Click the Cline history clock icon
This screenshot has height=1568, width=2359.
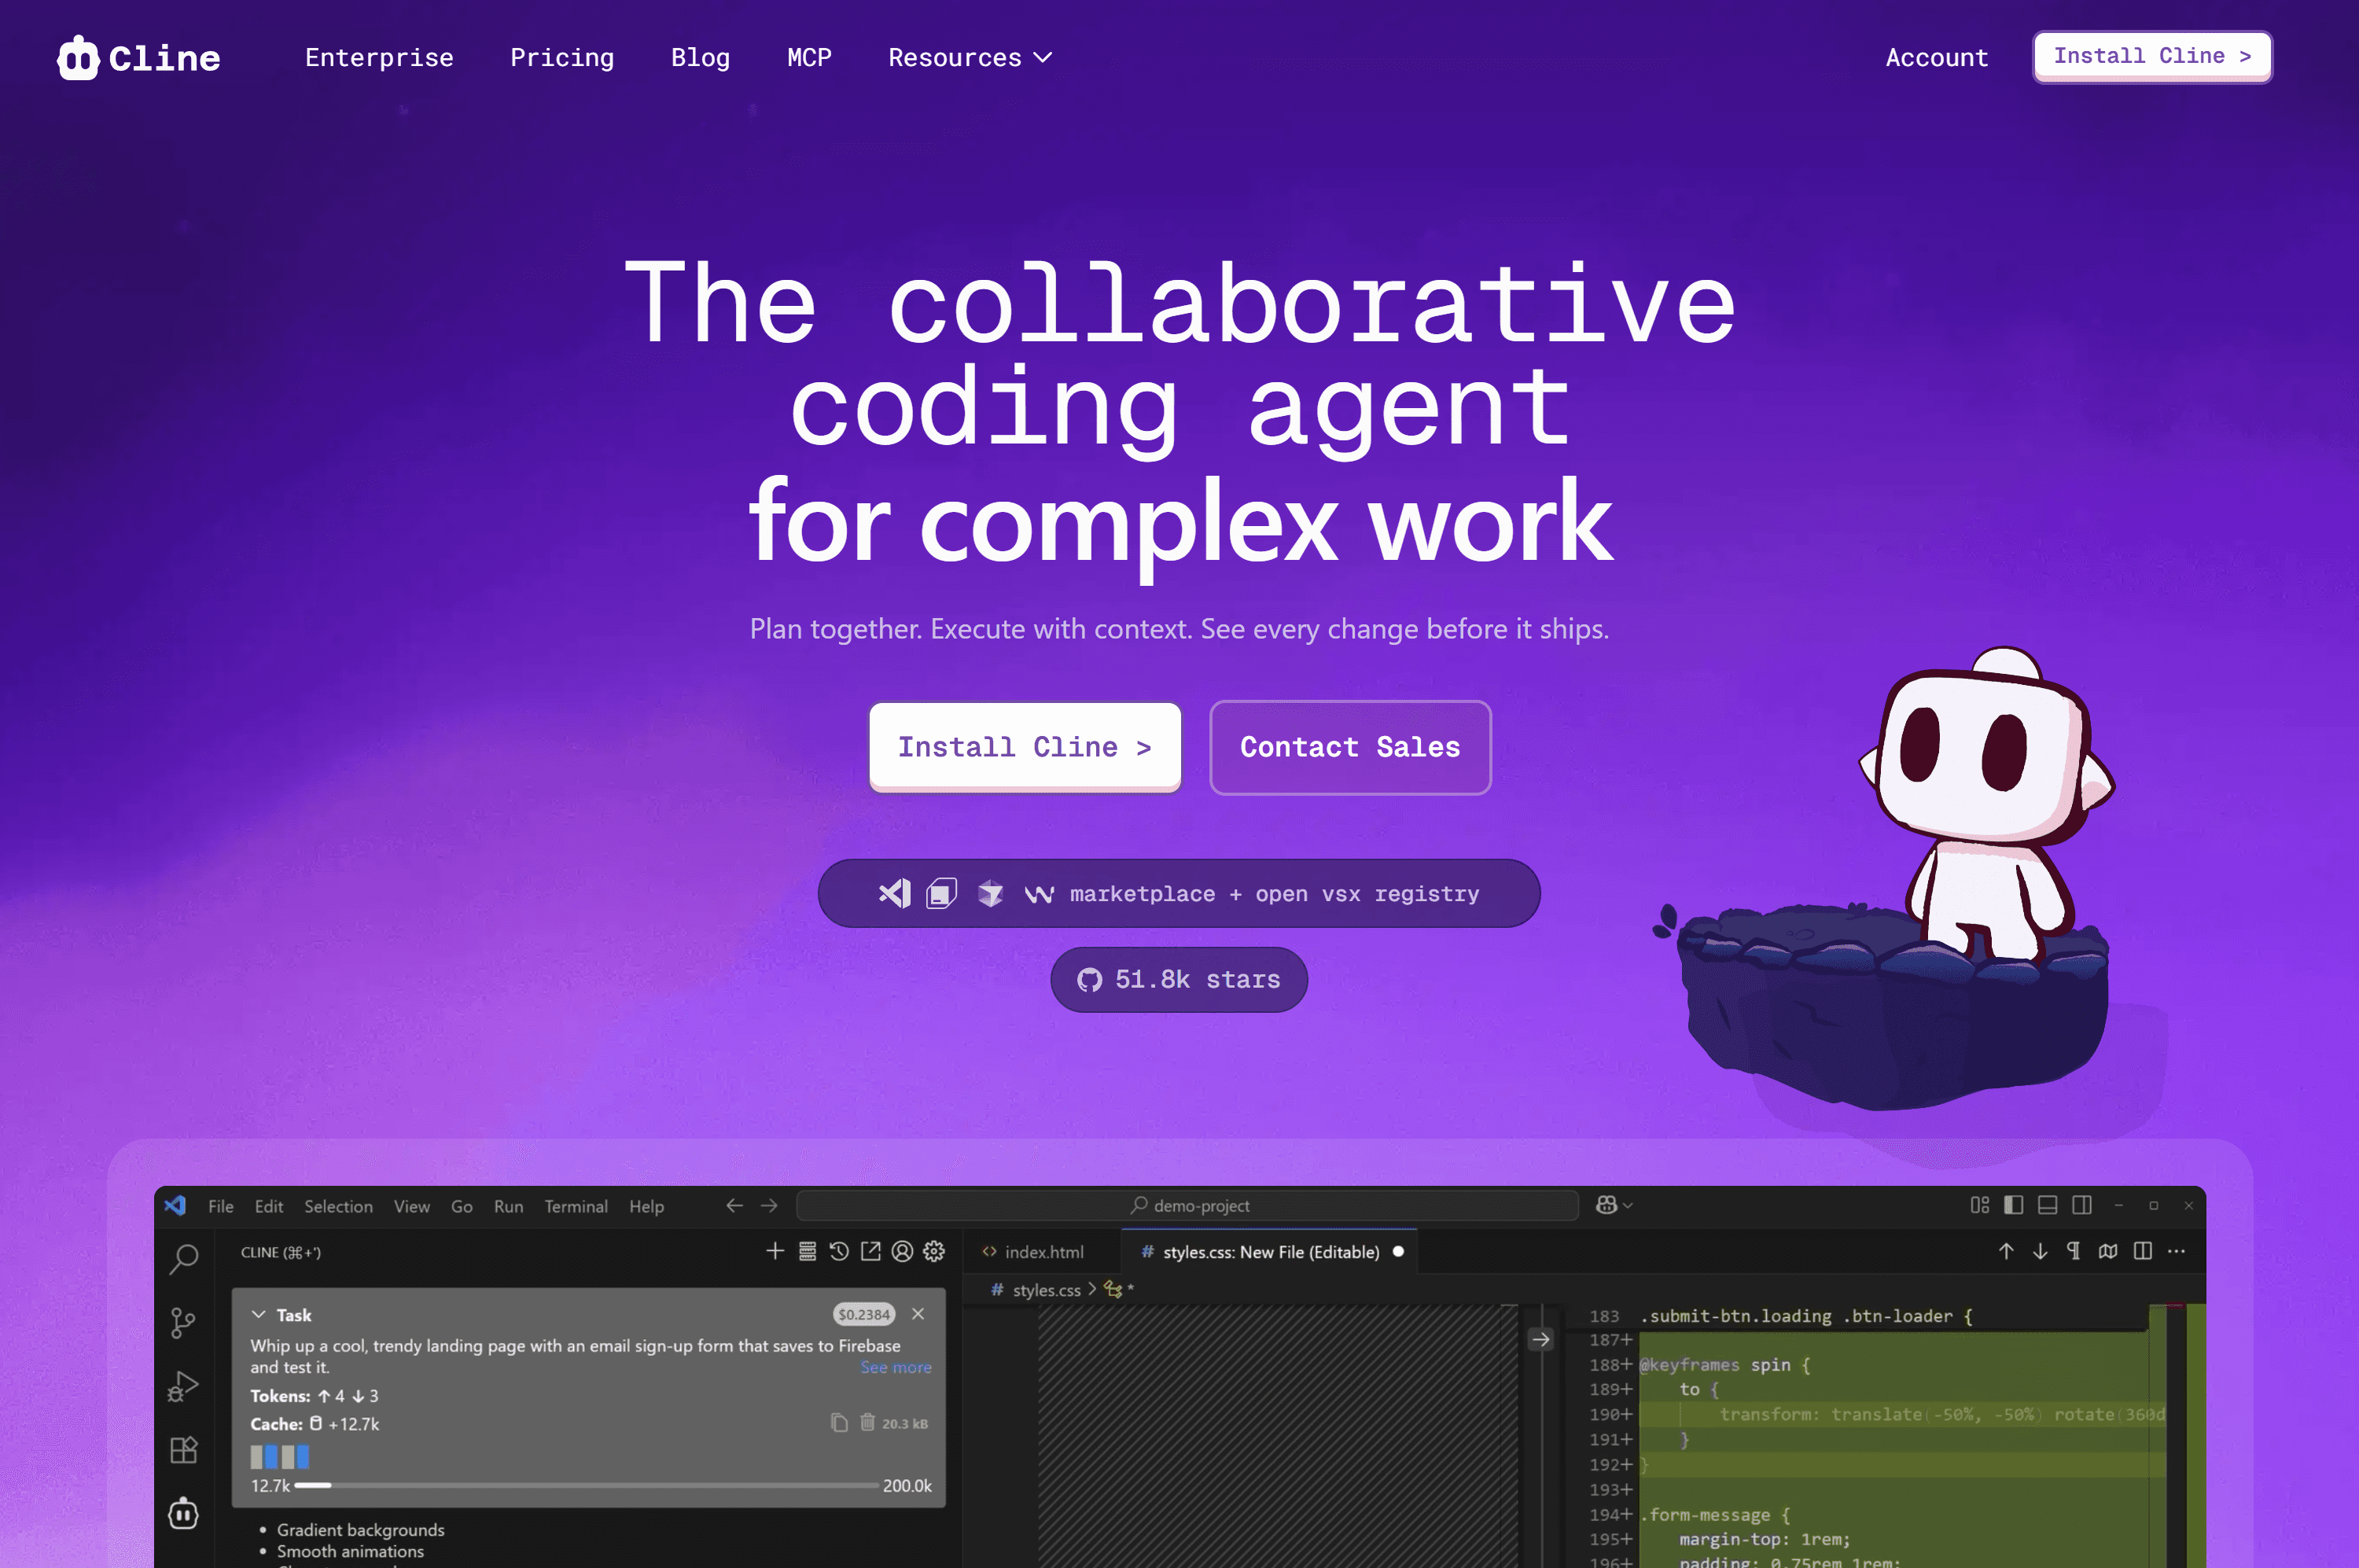click(839, 1251)
